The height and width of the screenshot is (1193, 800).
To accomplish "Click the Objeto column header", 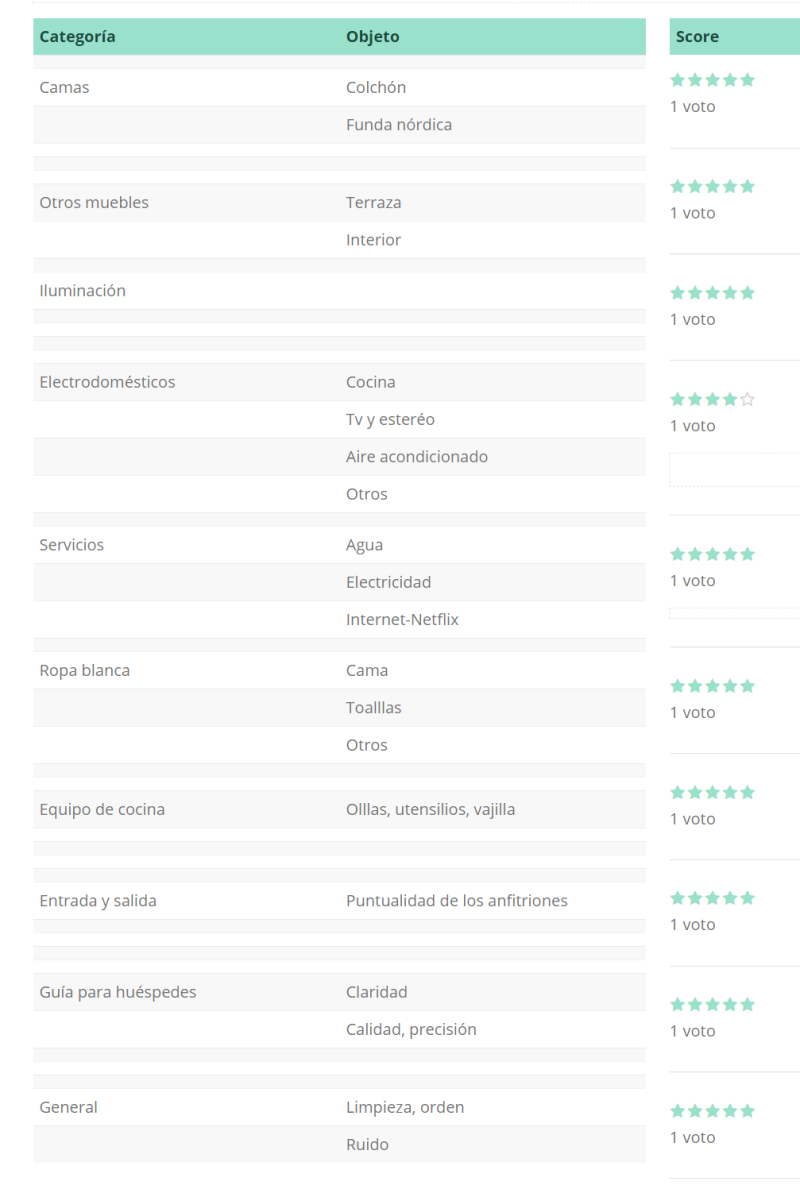I will [372, 37].
